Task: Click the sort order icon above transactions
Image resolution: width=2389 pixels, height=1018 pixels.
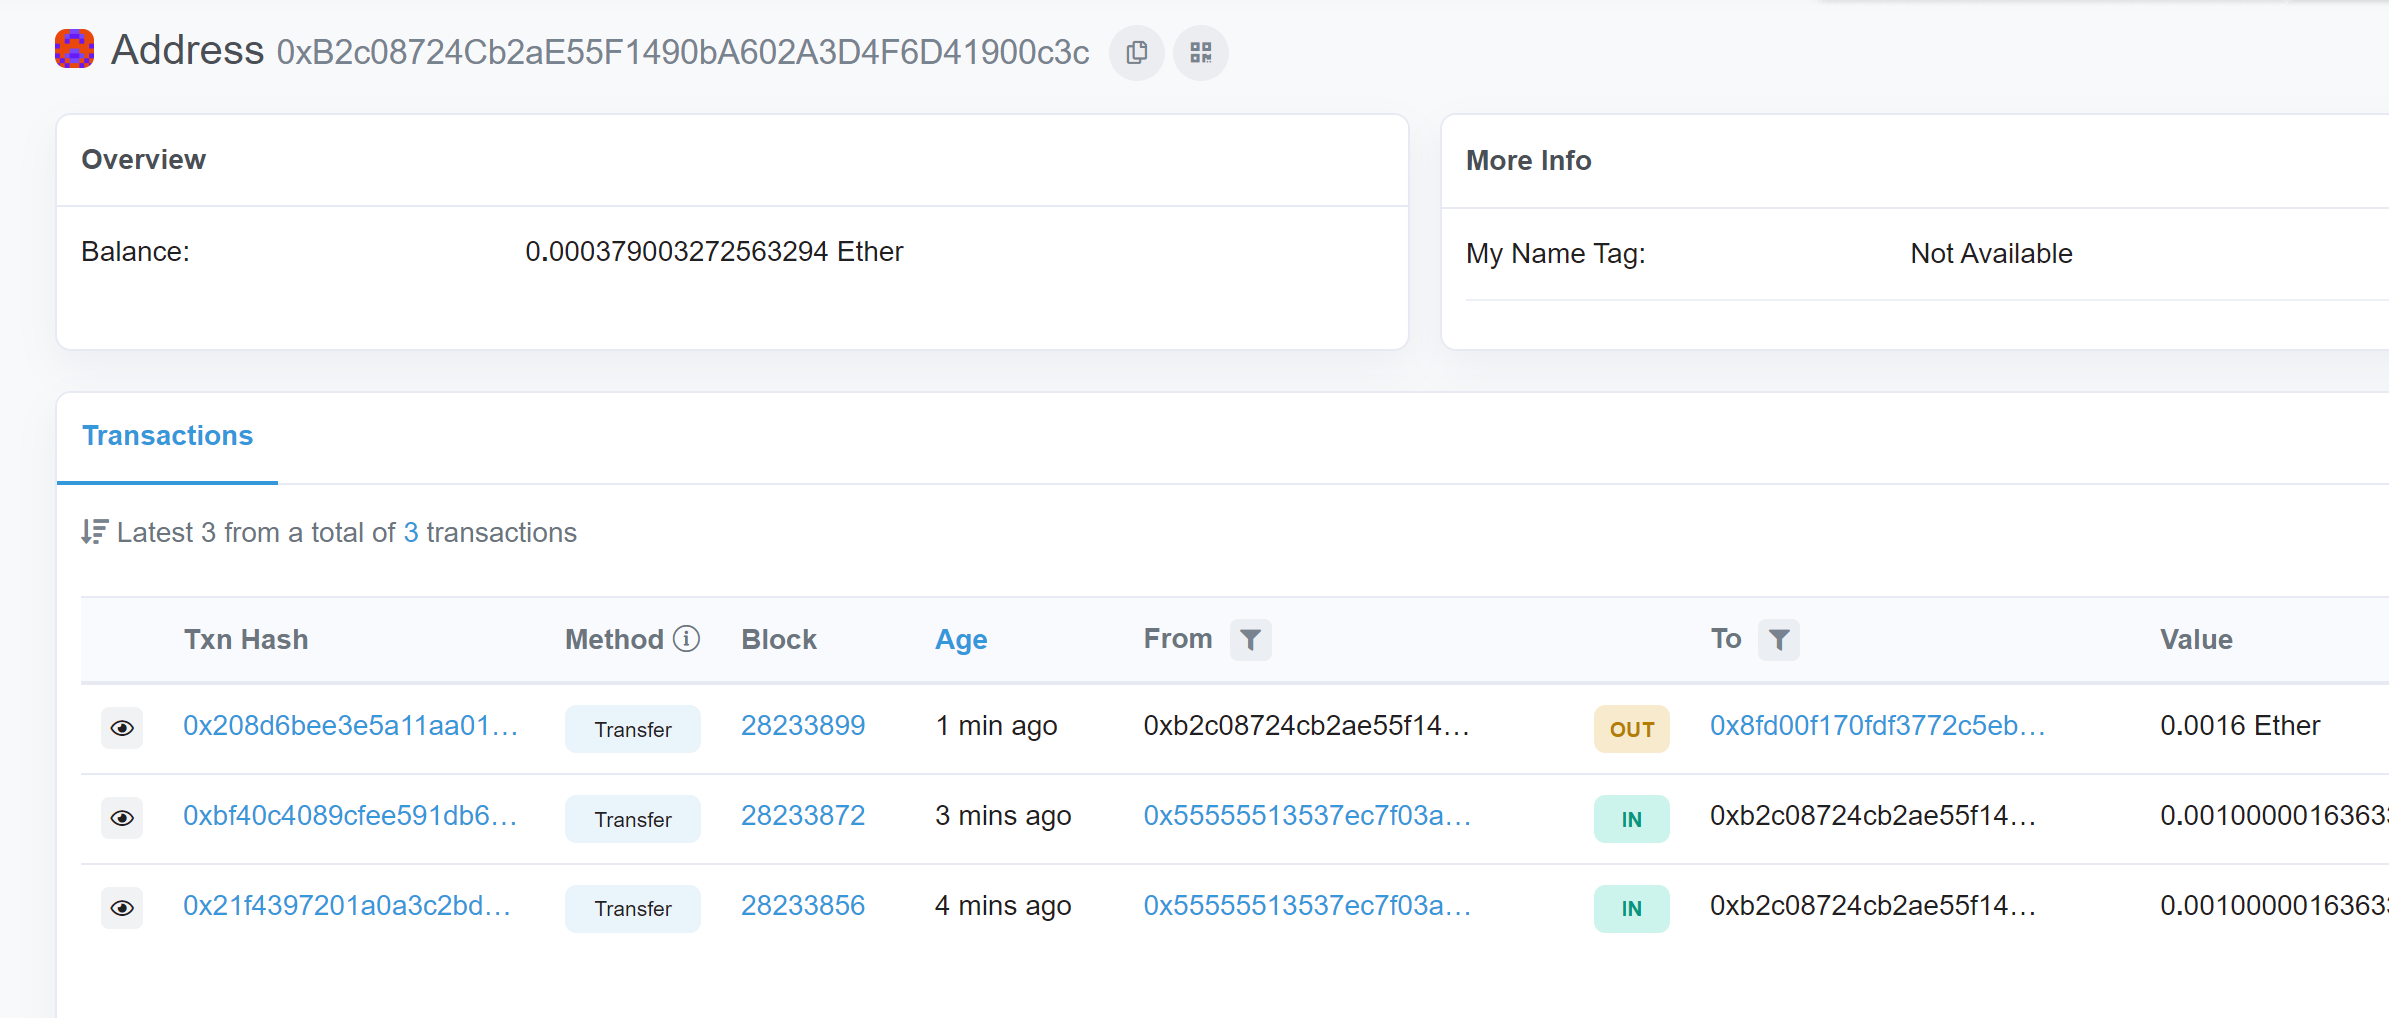Action: tap(93, 531)
